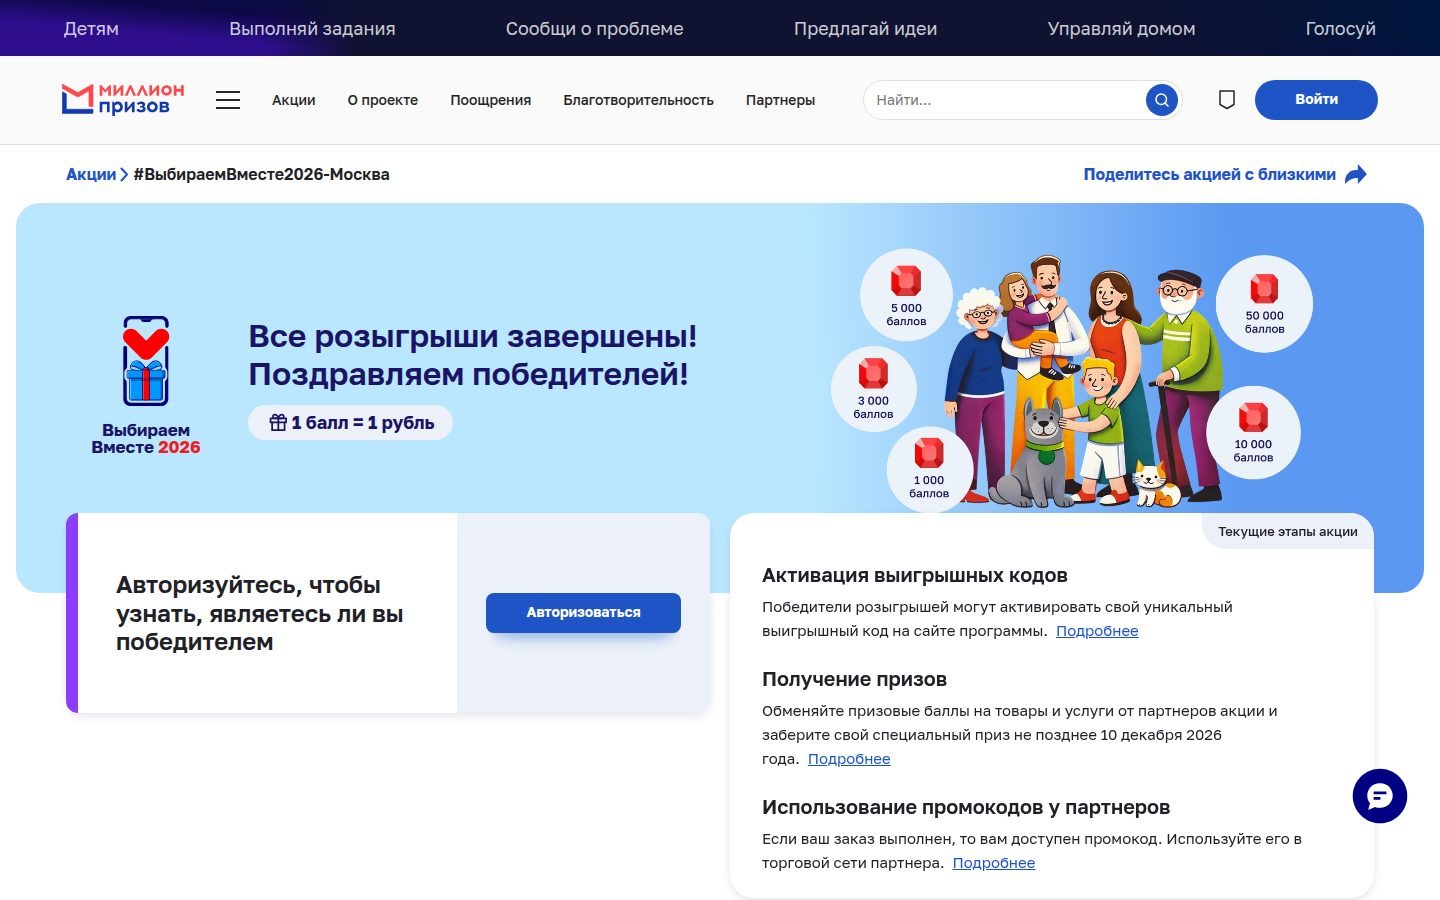Open the chat support bubble

[1380, 796]
